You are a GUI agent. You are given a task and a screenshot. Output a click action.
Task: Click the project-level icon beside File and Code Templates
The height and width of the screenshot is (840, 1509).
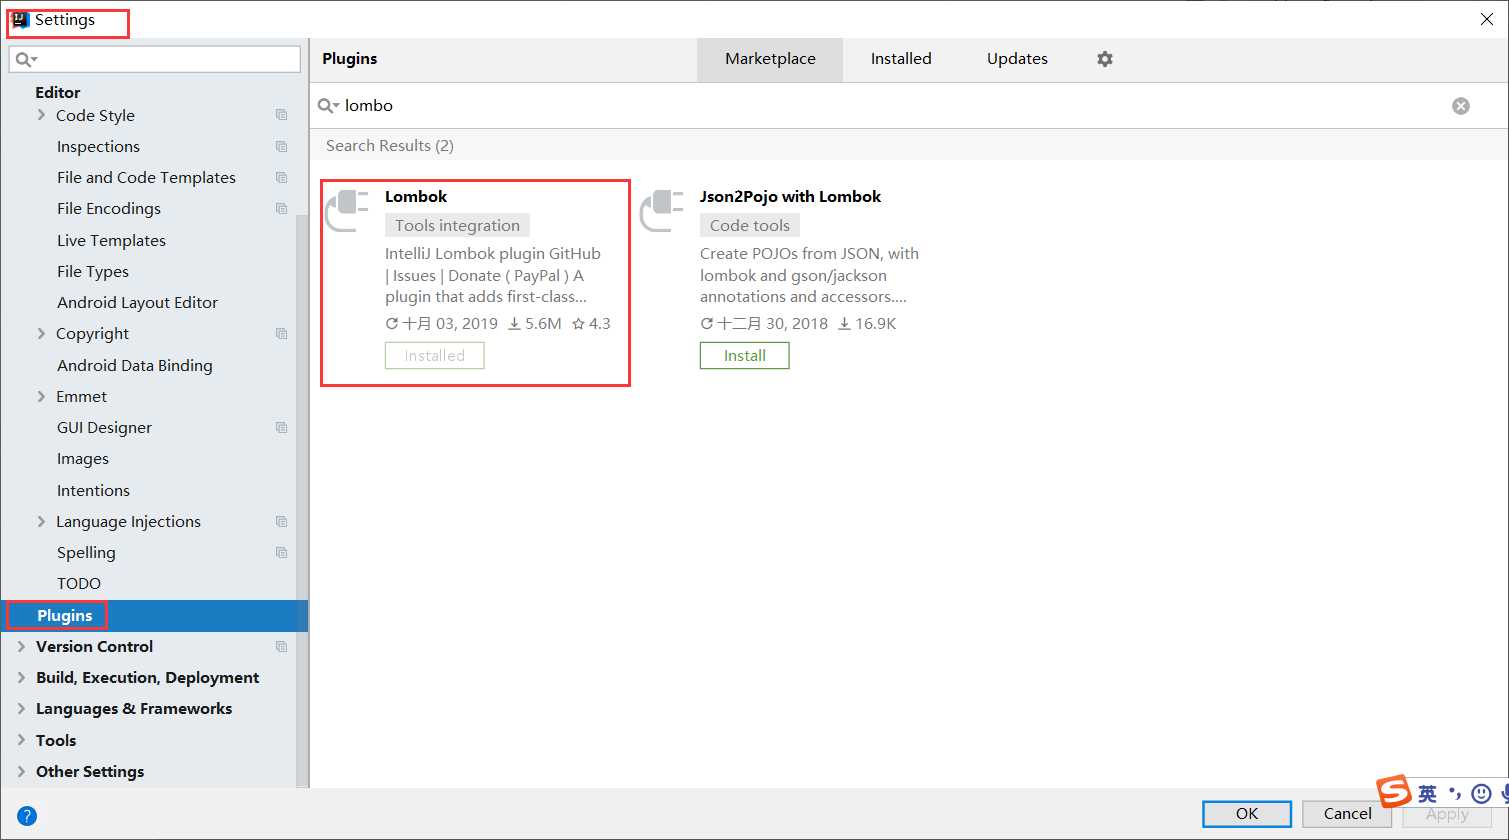tap(281, 178)
